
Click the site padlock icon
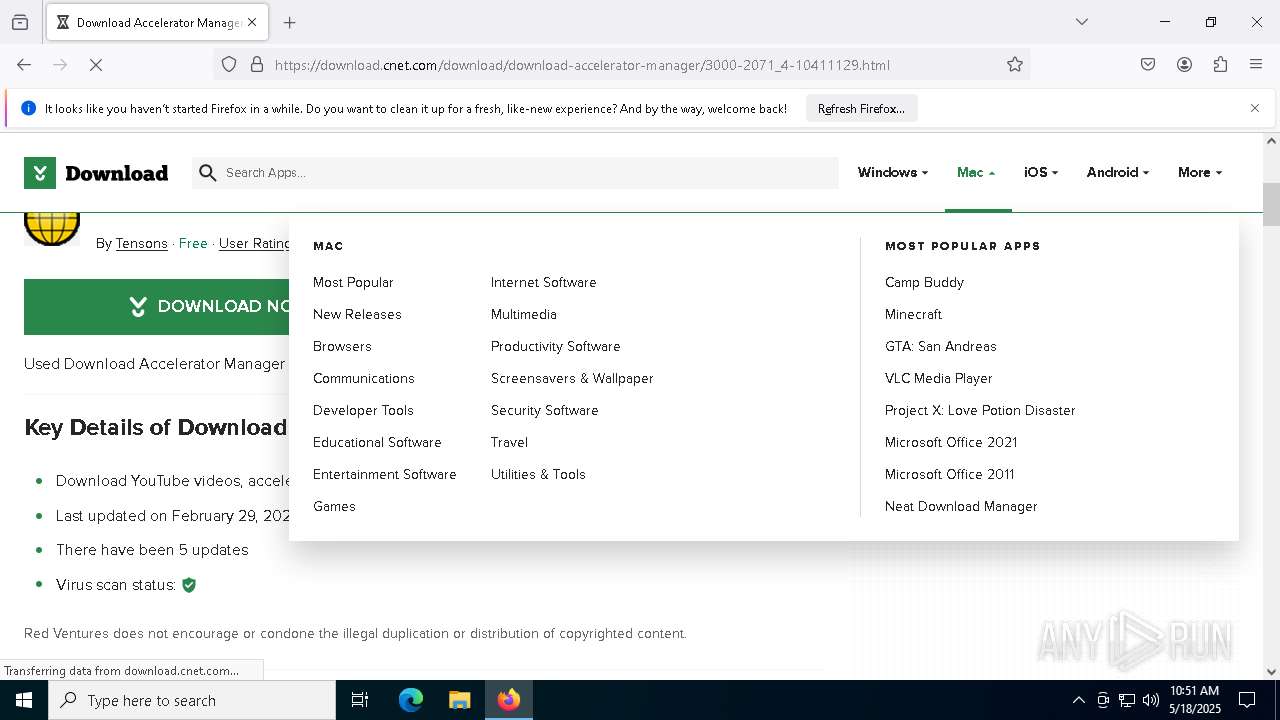(257, 65)
